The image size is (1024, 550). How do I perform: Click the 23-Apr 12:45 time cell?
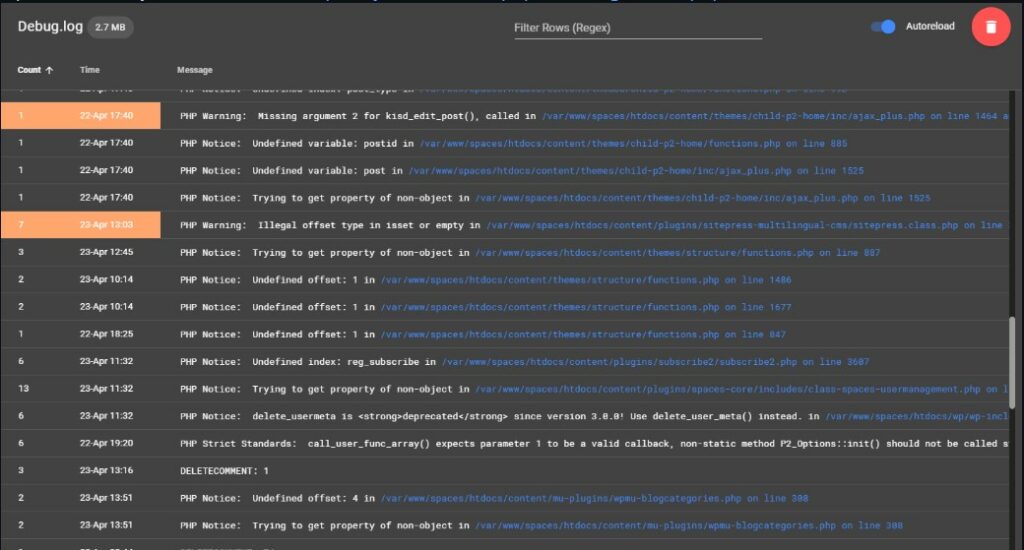tap(106, 252)
